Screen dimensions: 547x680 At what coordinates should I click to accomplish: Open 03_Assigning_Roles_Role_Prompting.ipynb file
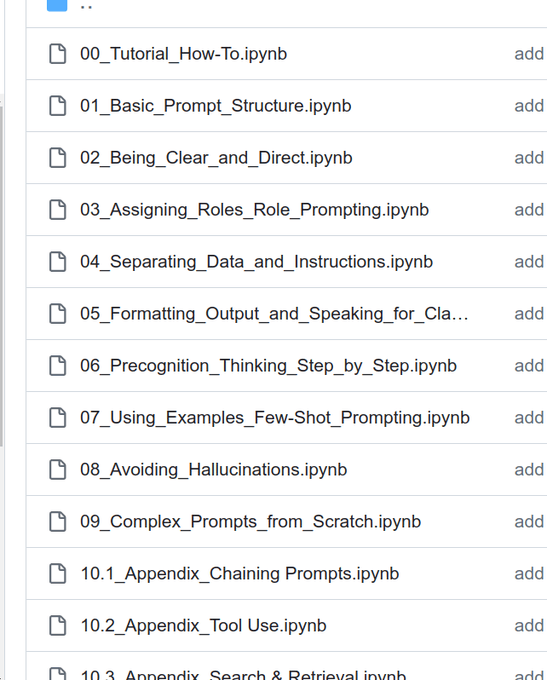click(254, 210)
